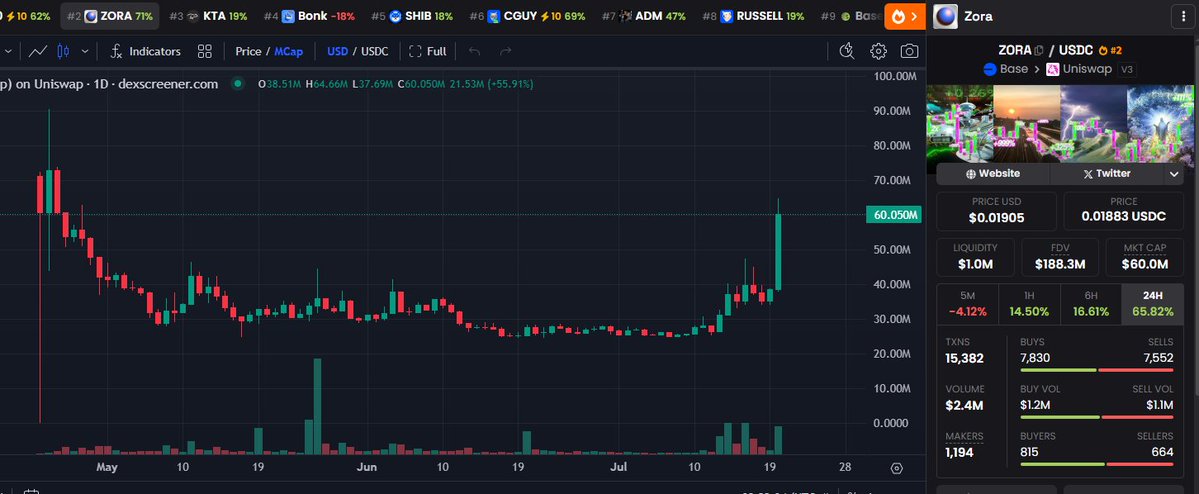Open trending token #4 Bonk
1199x494 pixels.
[309, 16]
